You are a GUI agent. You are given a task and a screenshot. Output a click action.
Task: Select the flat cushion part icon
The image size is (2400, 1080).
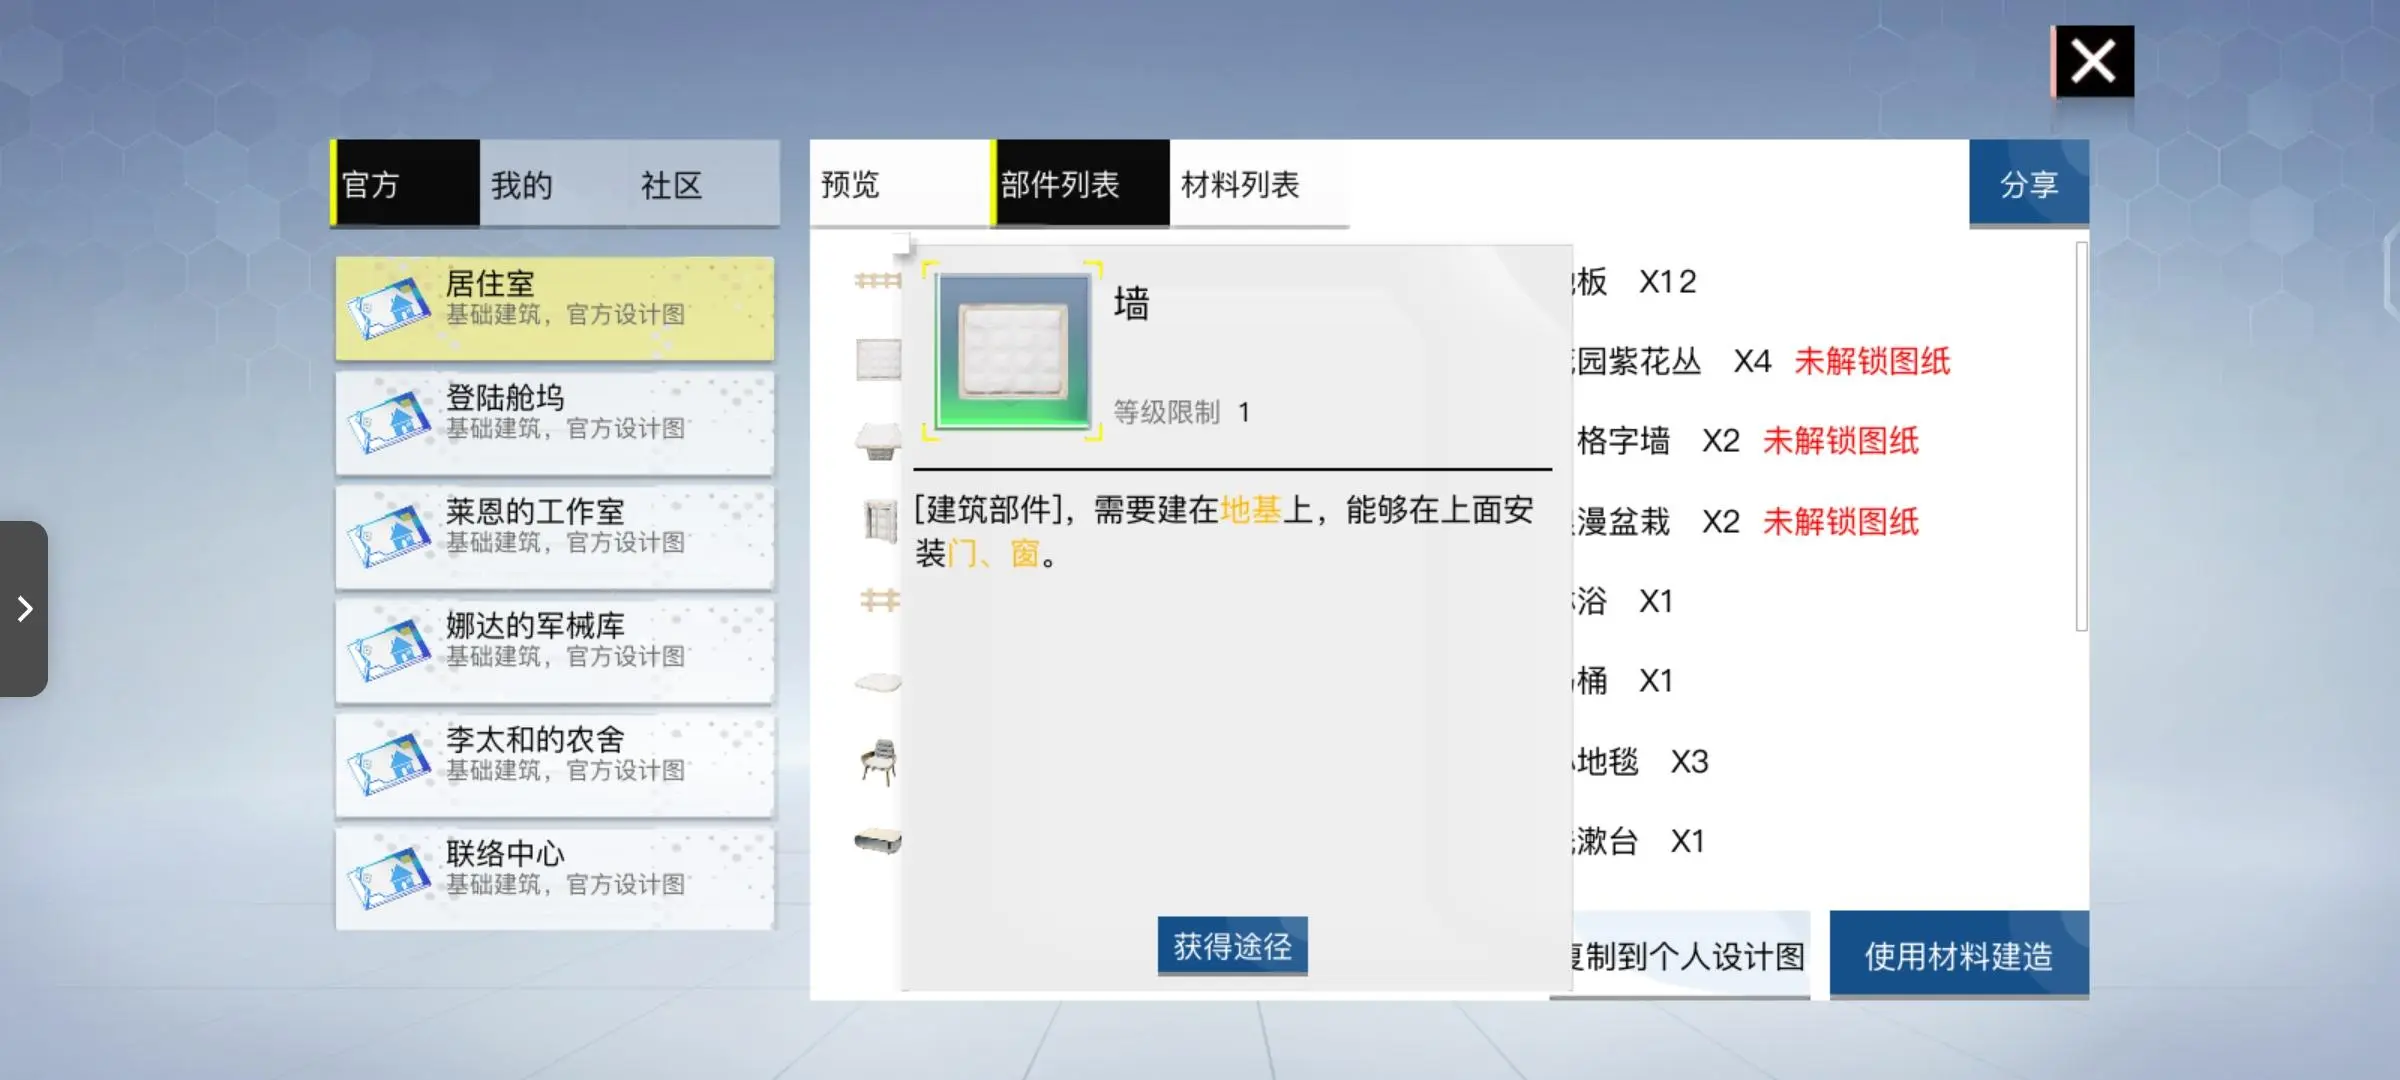(878, 682)
